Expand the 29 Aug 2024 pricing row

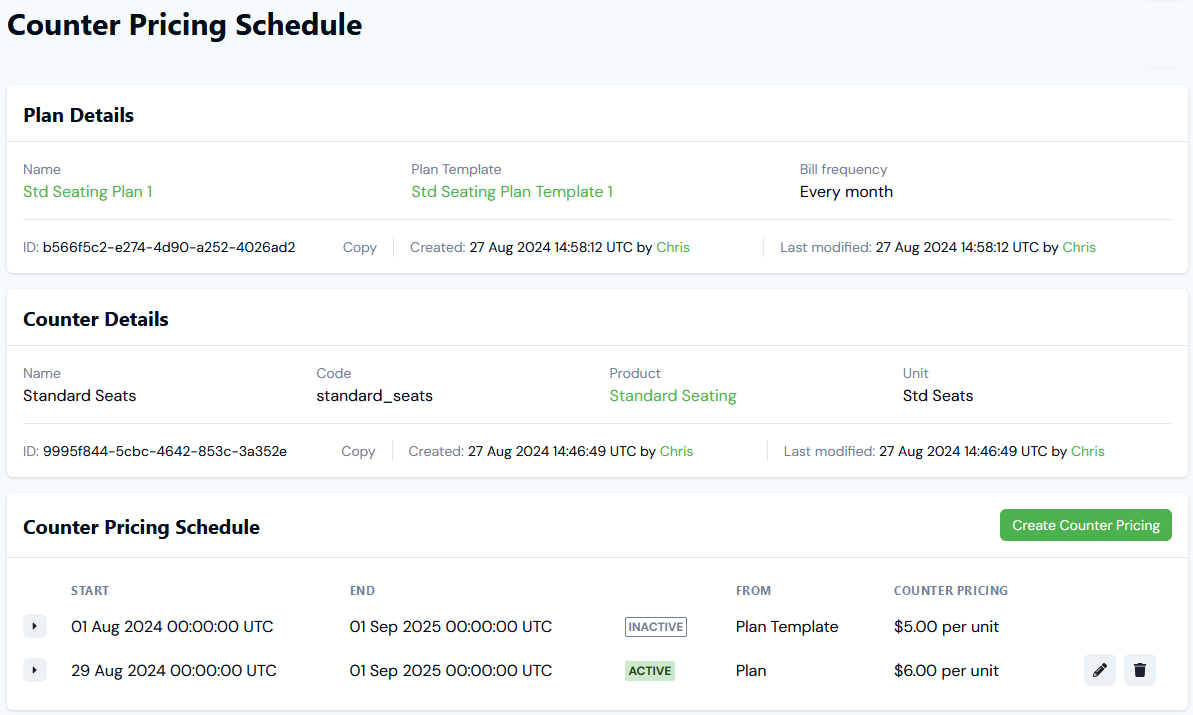35,670
